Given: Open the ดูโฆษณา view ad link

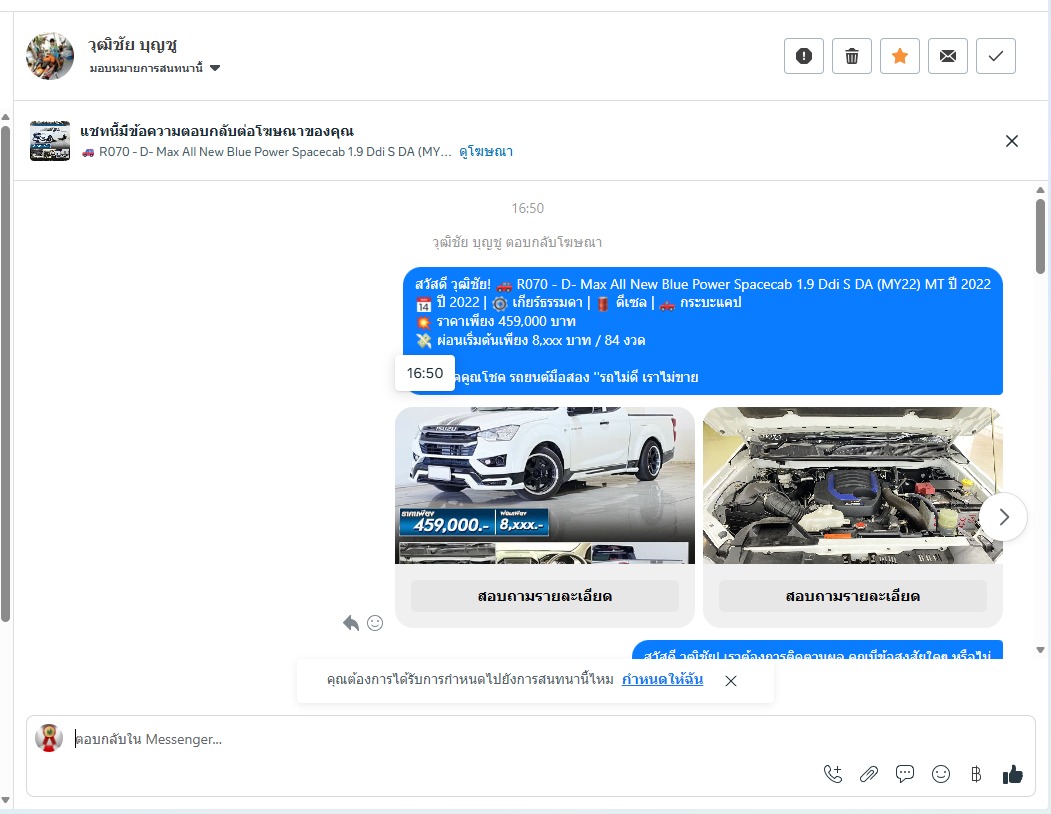Looking at the screenshot, I should [486, 152].
